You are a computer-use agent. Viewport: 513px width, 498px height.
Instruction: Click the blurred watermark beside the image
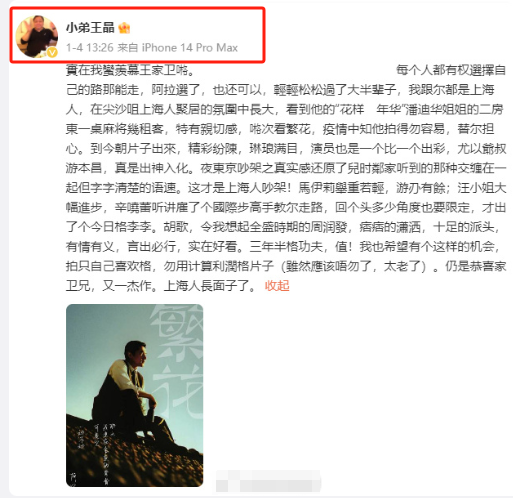(268, 481)
